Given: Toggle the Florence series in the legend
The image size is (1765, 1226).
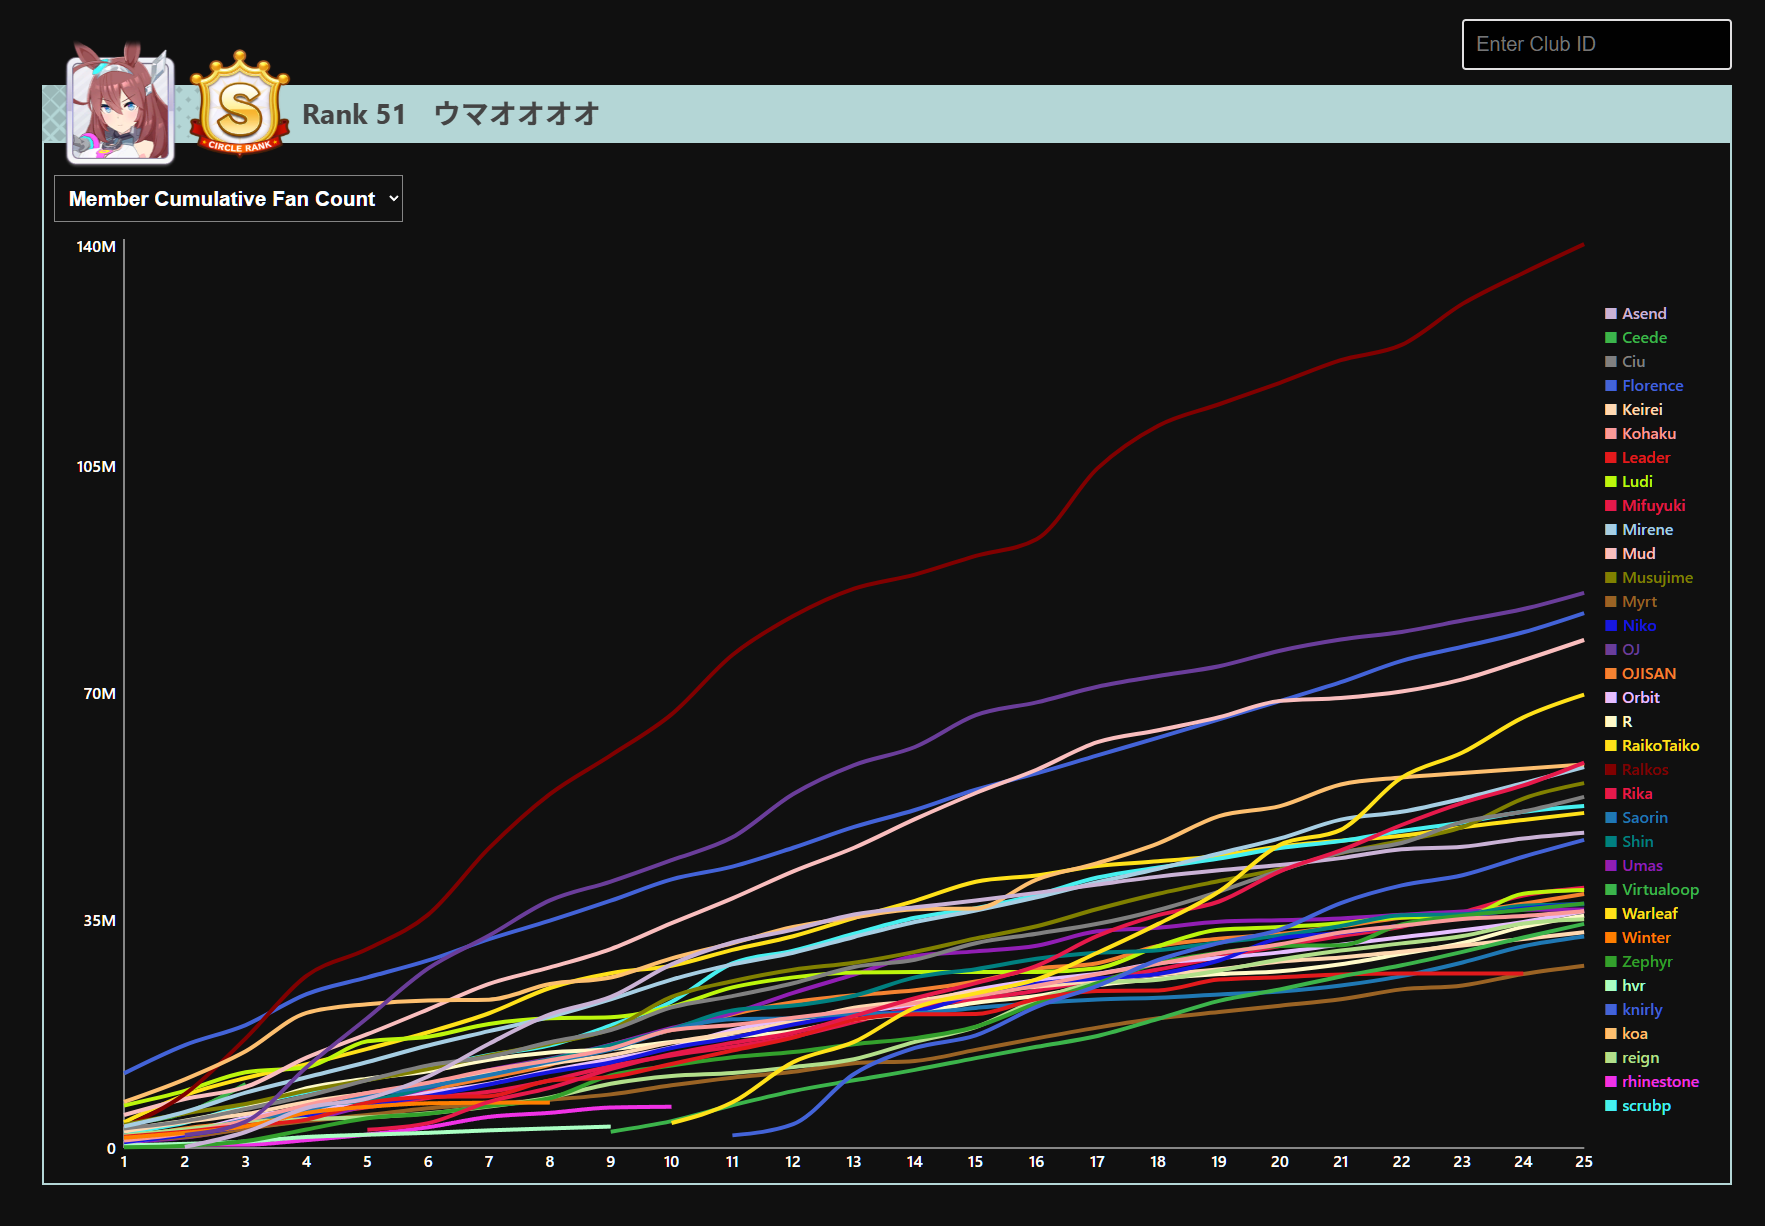Looking at the screenshot, I should tap(1644, 386).
